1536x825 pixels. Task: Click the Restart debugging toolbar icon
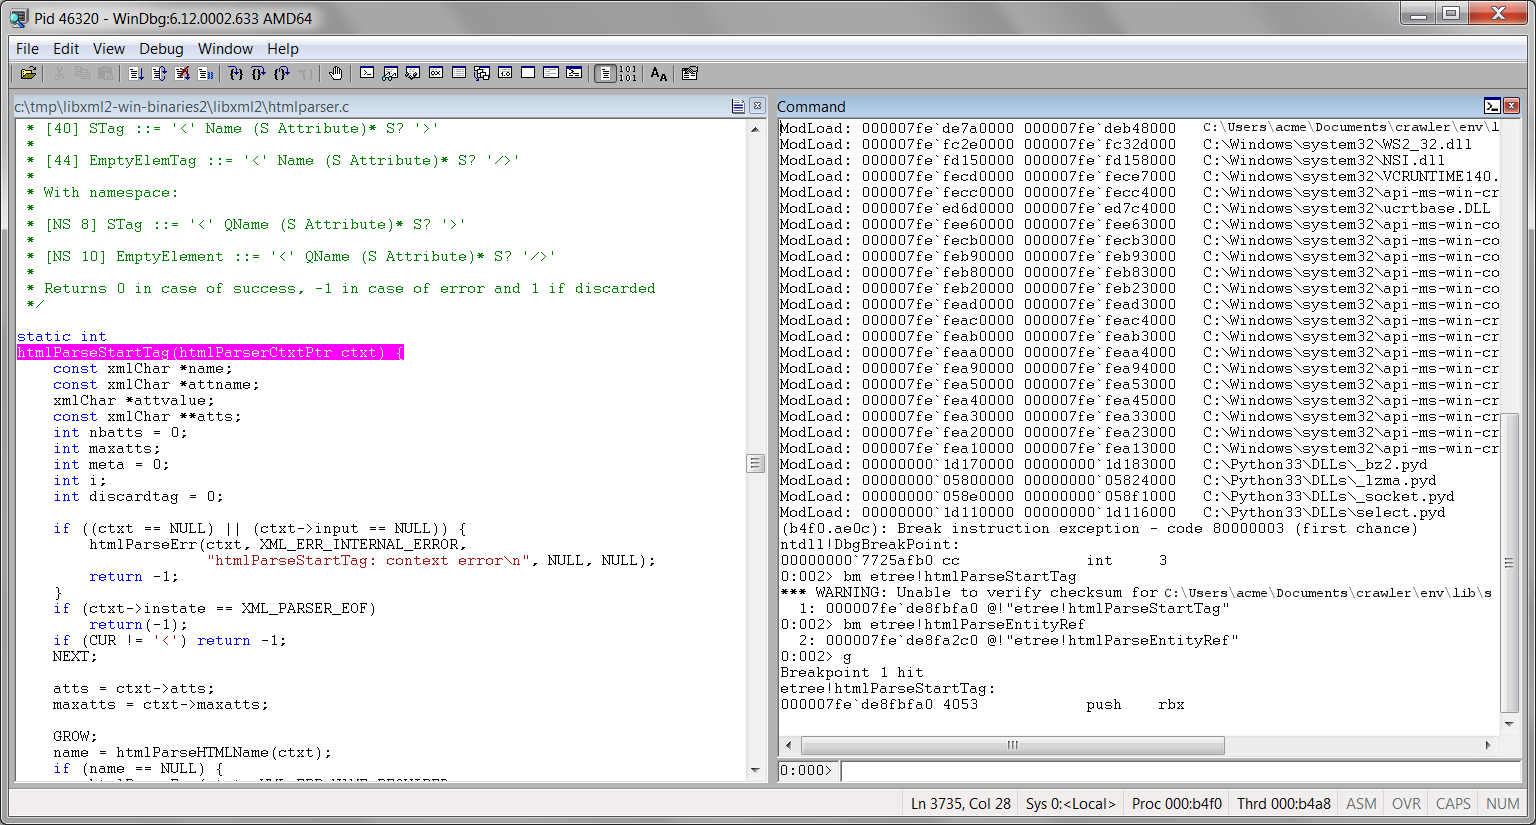159,73
